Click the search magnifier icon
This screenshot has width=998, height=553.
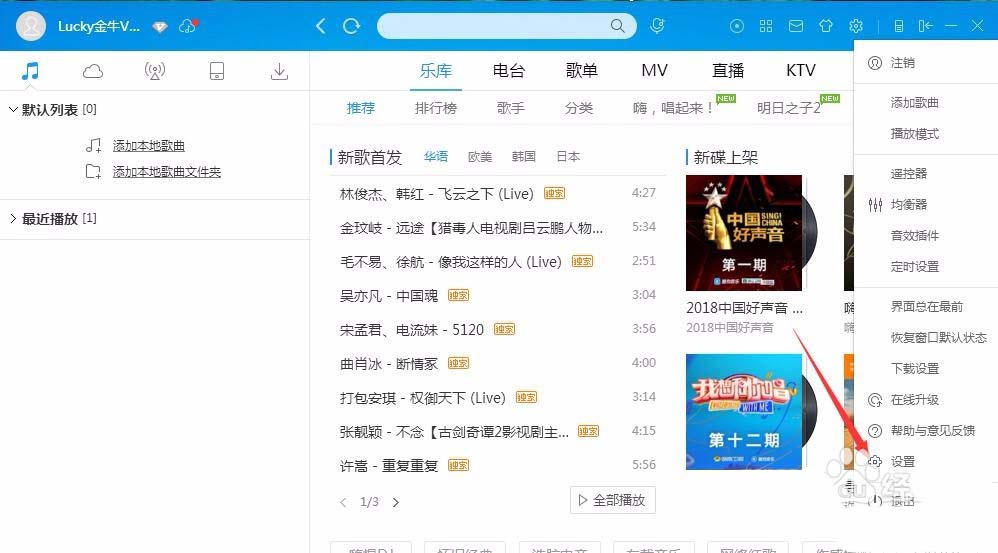tap(617, 26)
